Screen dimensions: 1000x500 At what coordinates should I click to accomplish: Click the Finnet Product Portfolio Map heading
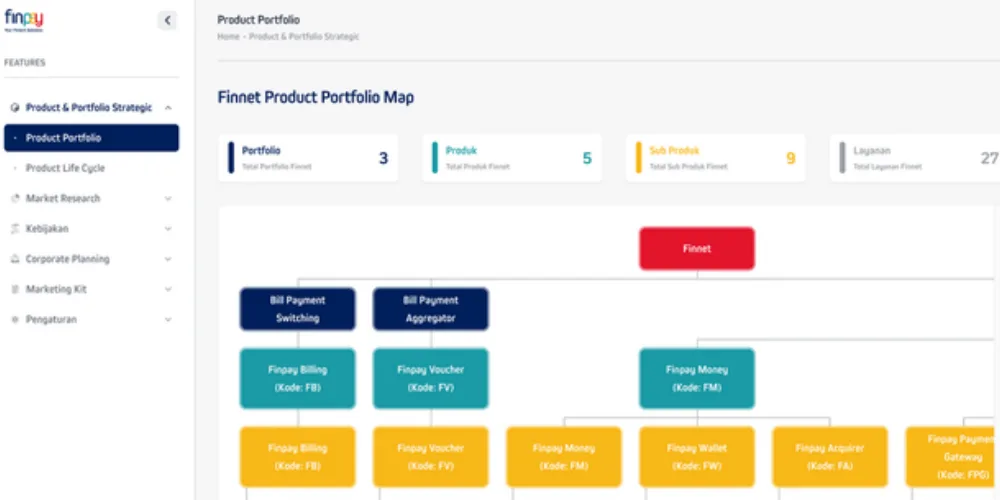(x=316, y=98)
